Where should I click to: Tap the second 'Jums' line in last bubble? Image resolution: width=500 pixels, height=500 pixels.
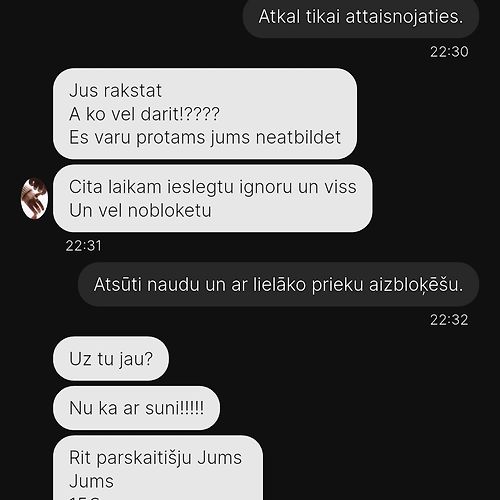91,481
